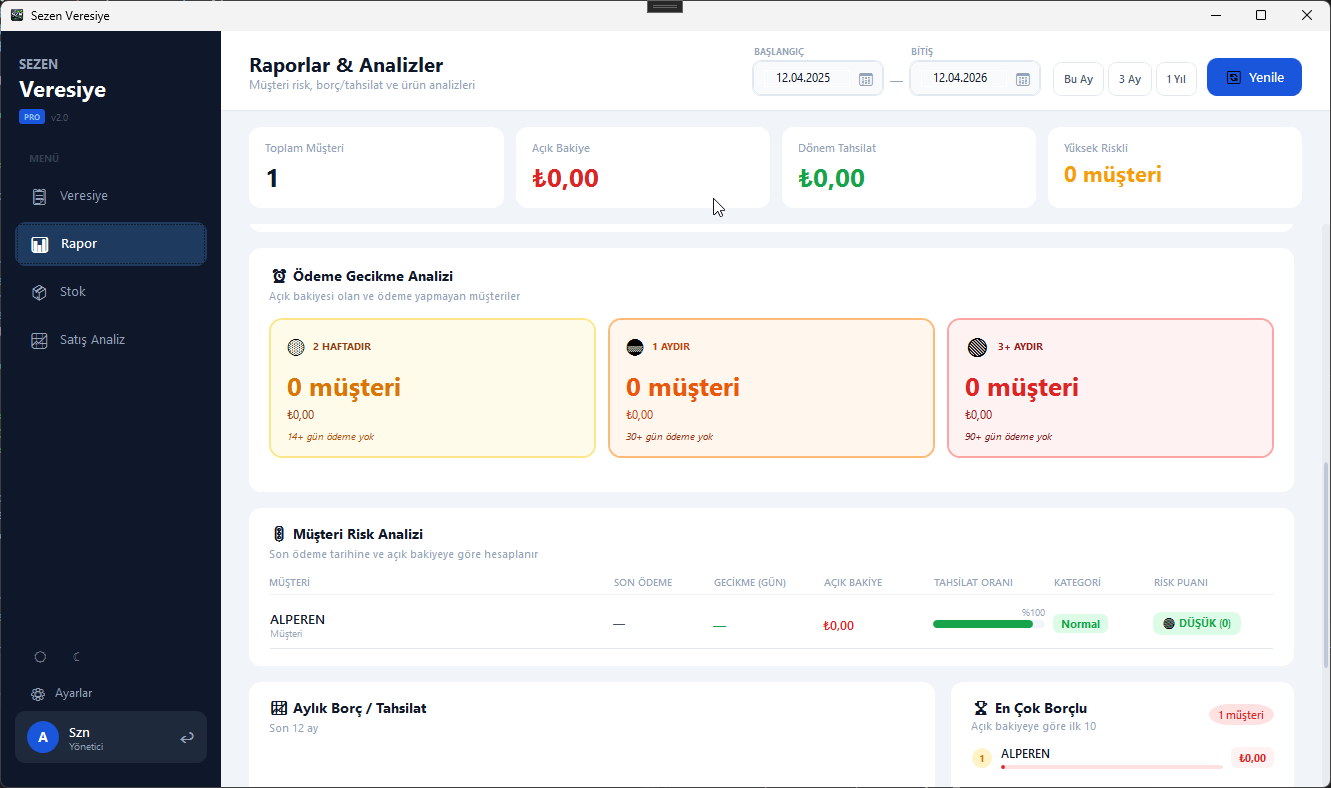Click the alarm clock icon beside Ödeme Gecikme Analizi
The height and width of the screenshot is (788, 1331).
[279, 276]
